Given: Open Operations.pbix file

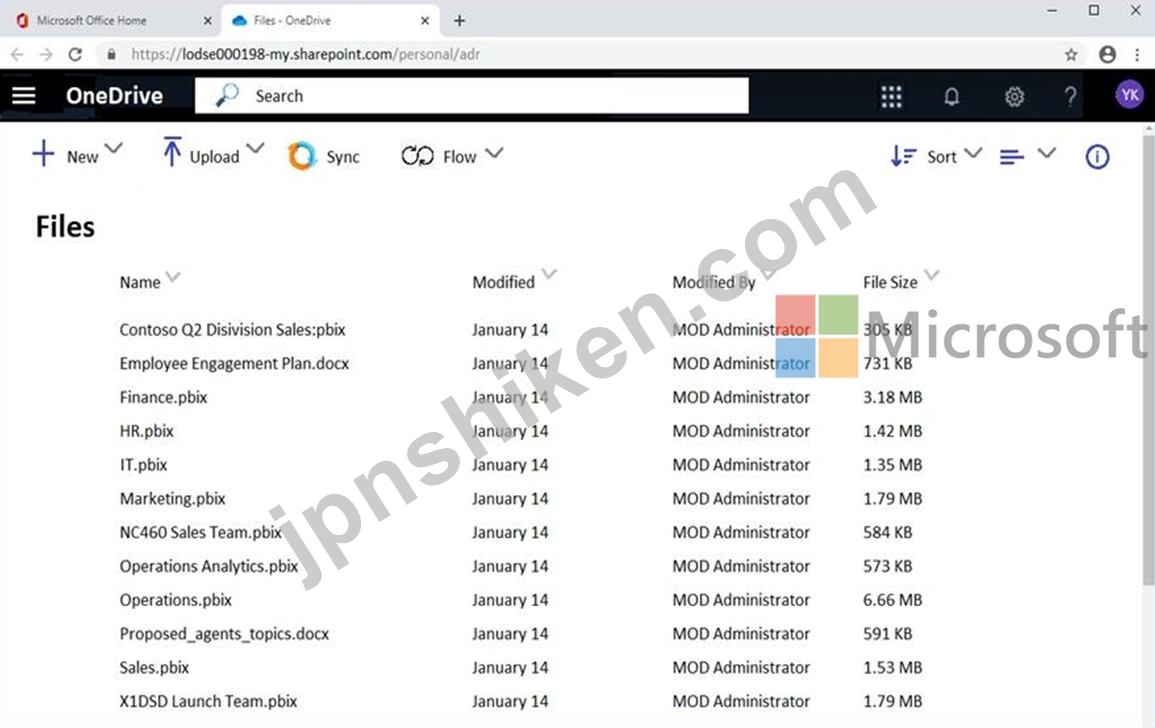Looking at the screenshot, I should coord(175,600).
